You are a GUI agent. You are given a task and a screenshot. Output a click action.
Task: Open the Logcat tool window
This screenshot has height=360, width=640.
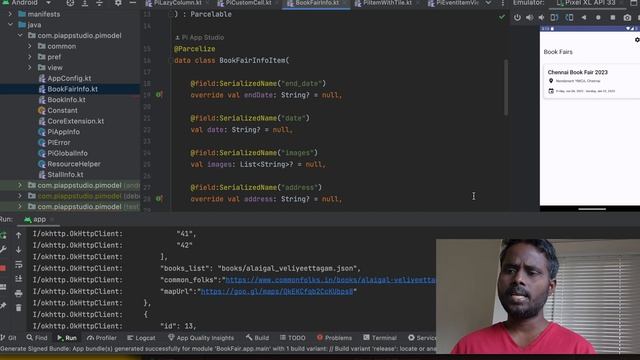click(x=141, y=338)
